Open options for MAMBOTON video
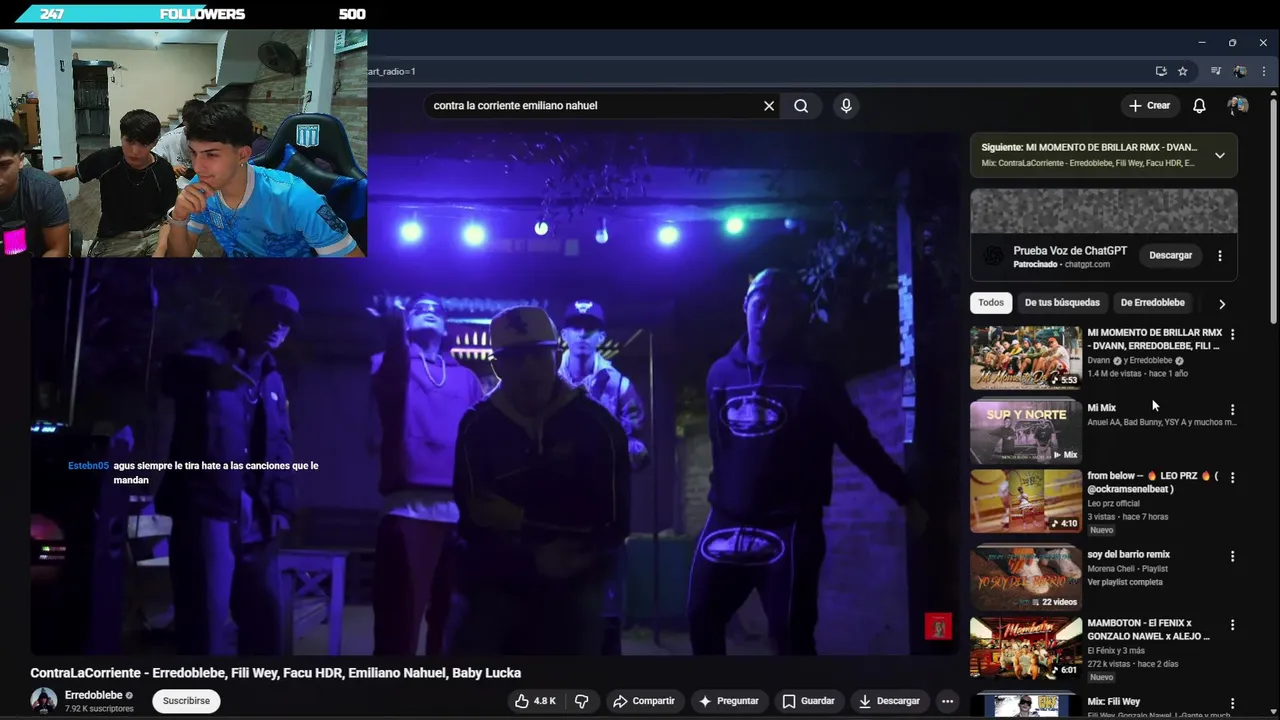1280x720 pixels. point(1232,625)
